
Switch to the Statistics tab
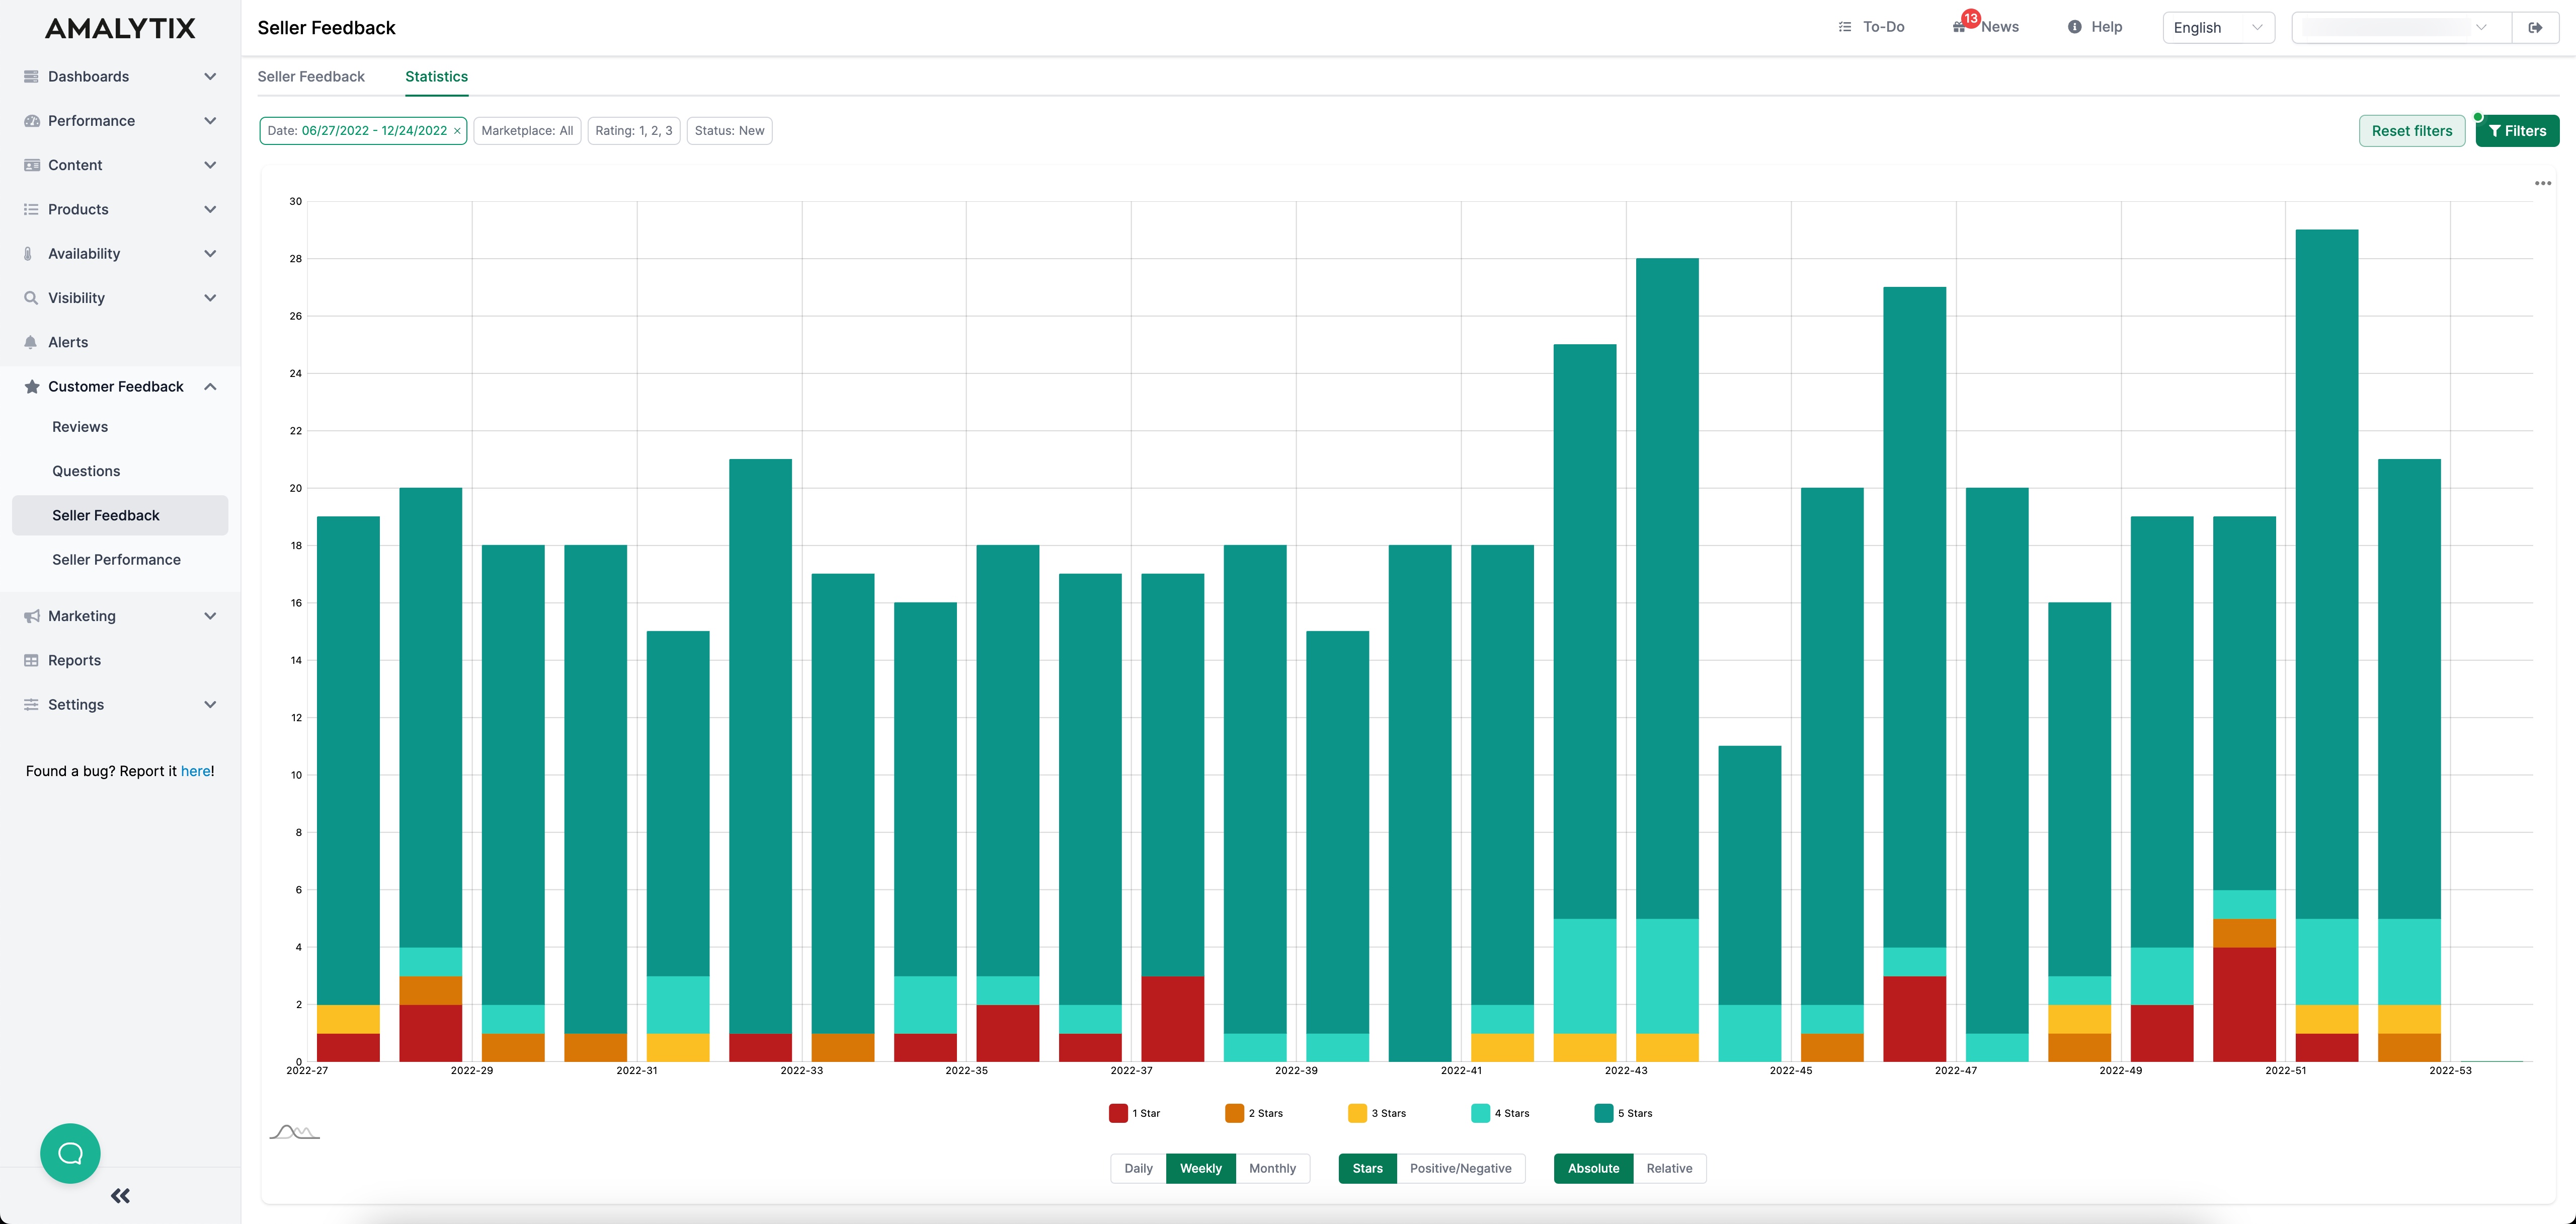(436, 76)
